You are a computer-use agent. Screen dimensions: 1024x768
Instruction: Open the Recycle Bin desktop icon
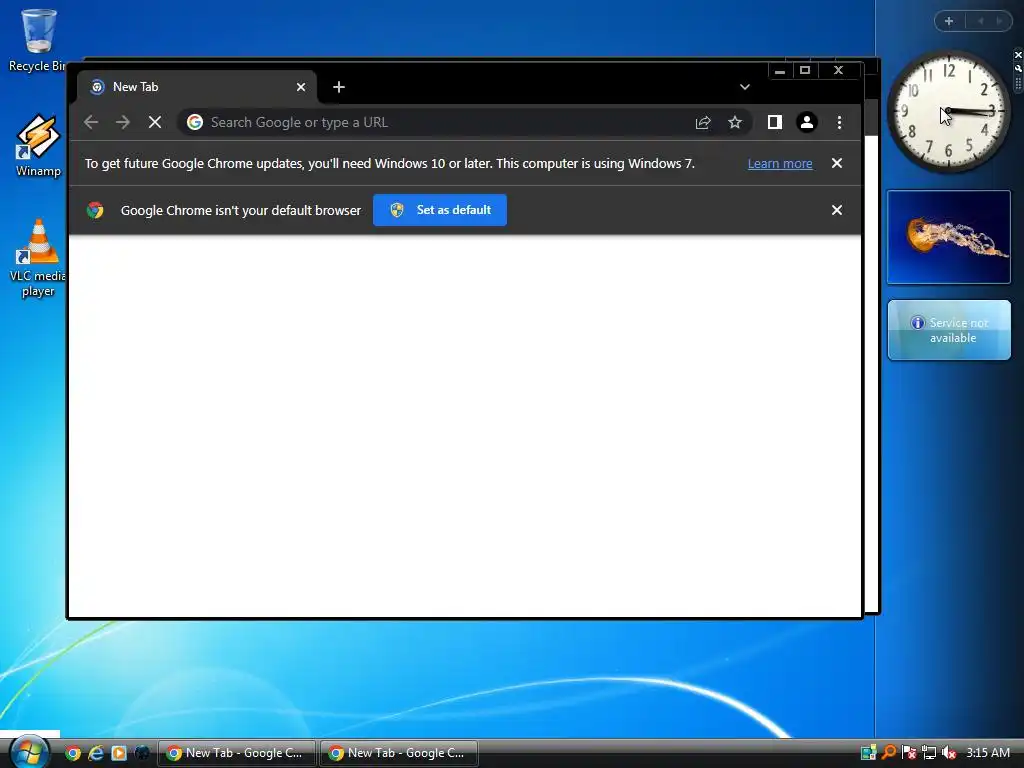(x=37, y=40)
